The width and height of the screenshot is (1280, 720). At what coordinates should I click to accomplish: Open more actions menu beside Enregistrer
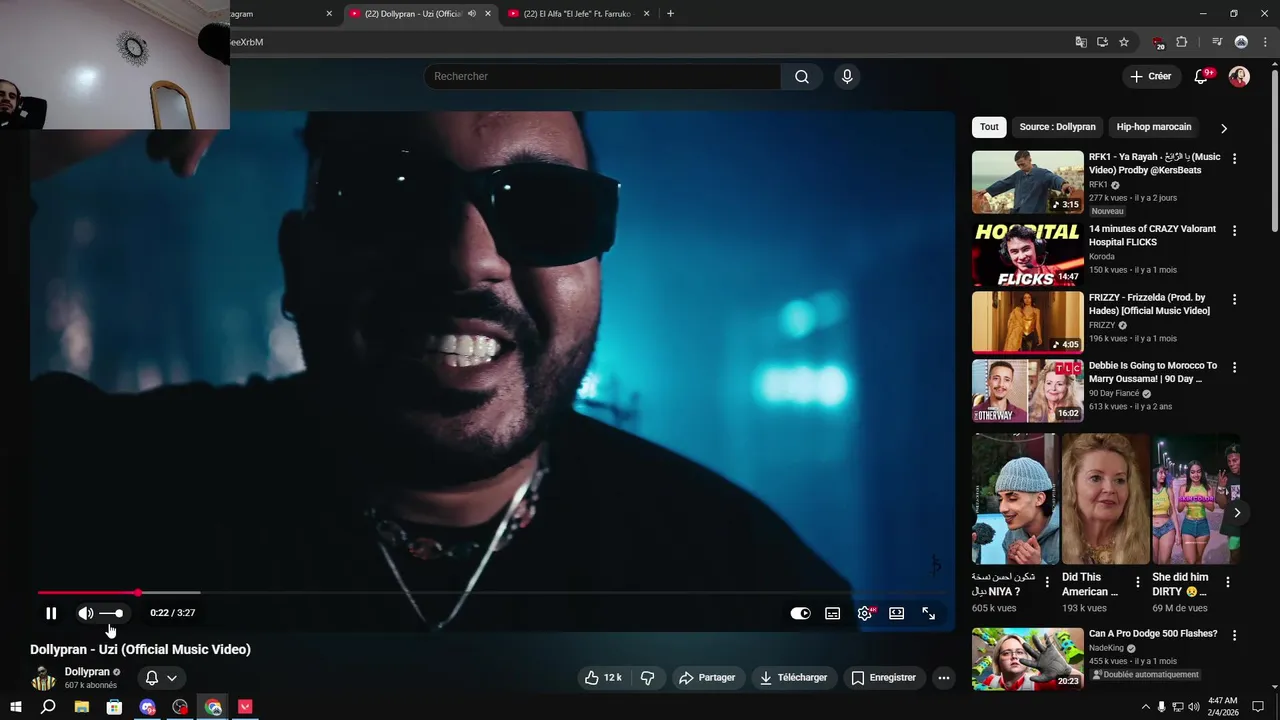click(x=943, y=677)
